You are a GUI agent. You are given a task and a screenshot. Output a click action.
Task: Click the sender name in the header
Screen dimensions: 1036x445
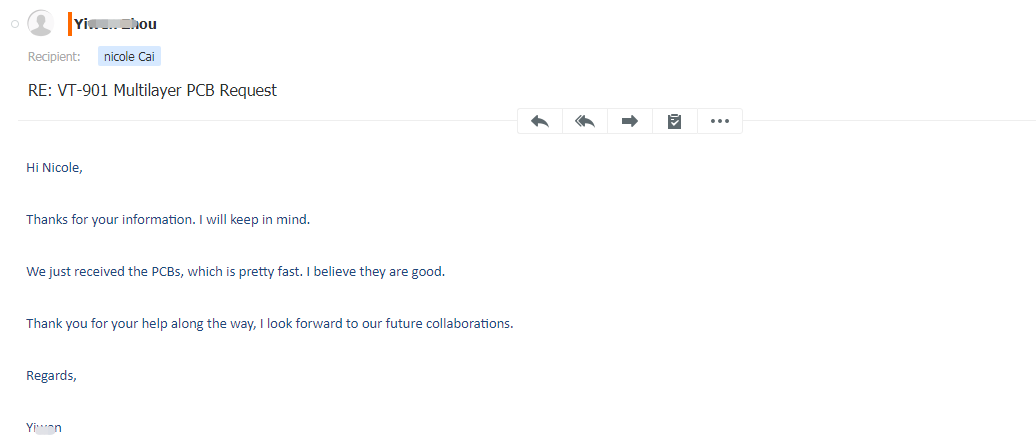coord(115,24)
